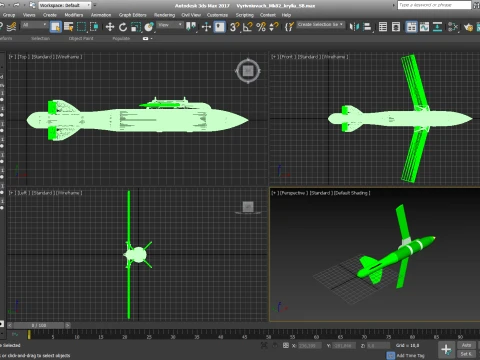Toggle Spinner Snap
This screenshot has width=480, height=360.
[274, 27]
